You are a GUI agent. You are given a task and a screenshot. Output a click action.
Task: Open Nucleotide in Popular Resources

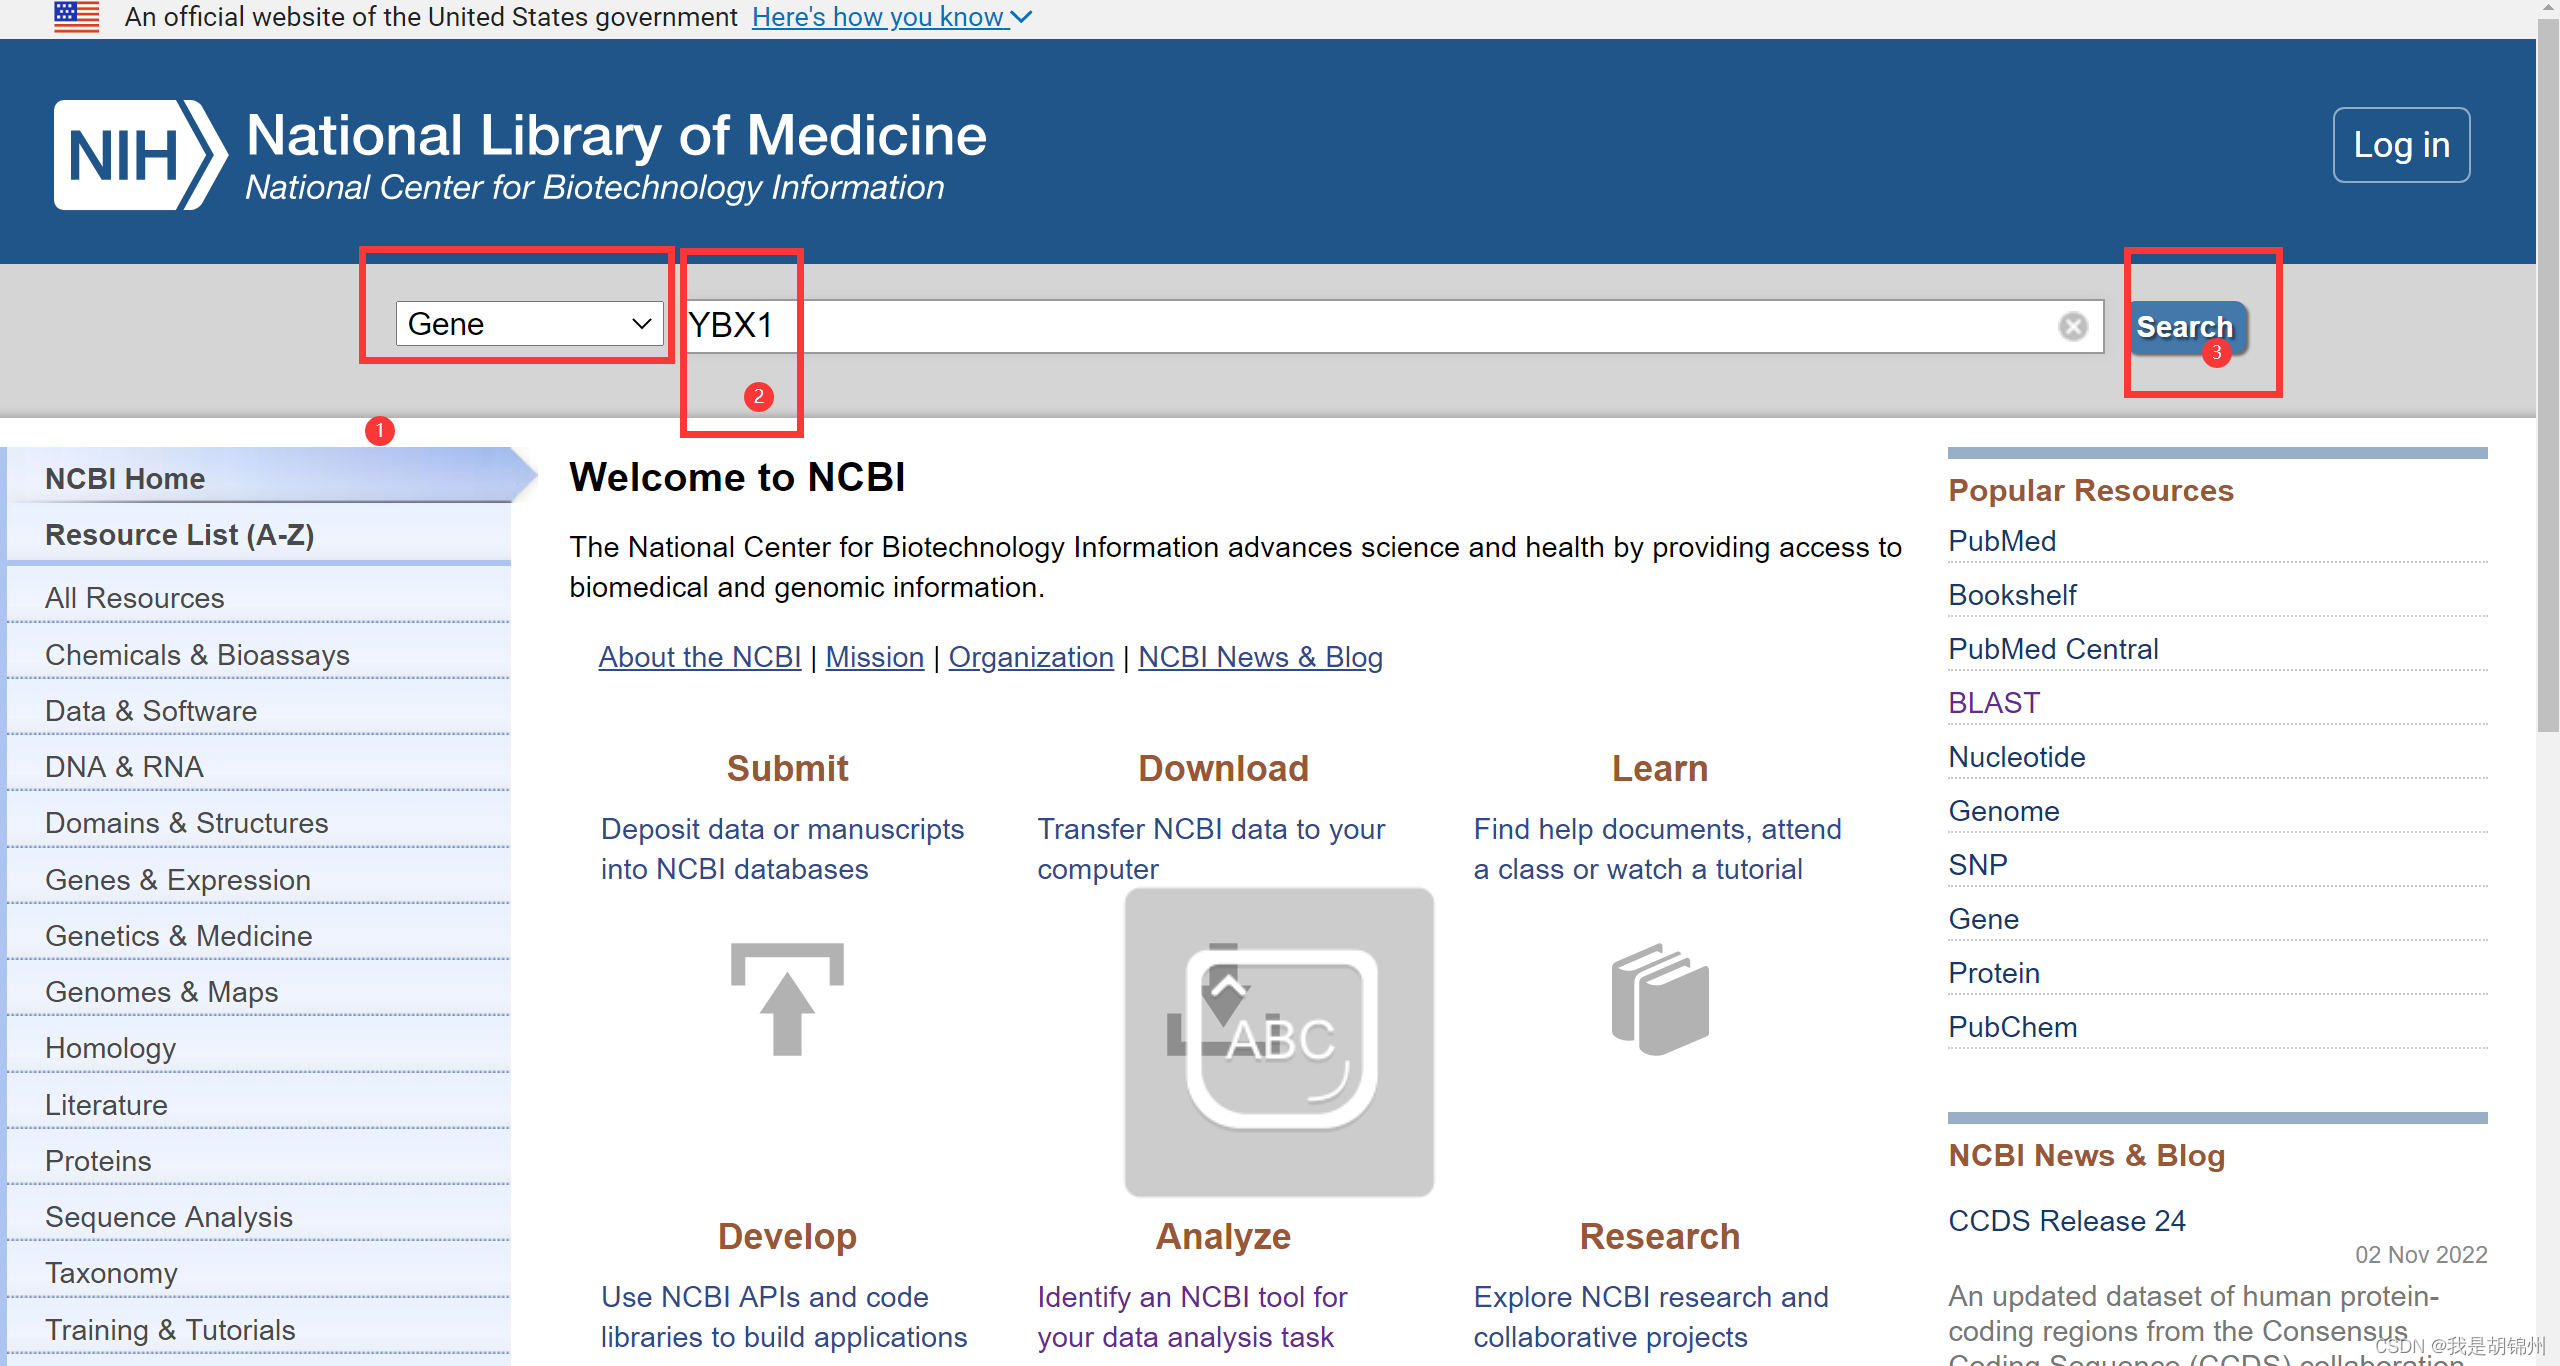click(x=2017, y=757)
